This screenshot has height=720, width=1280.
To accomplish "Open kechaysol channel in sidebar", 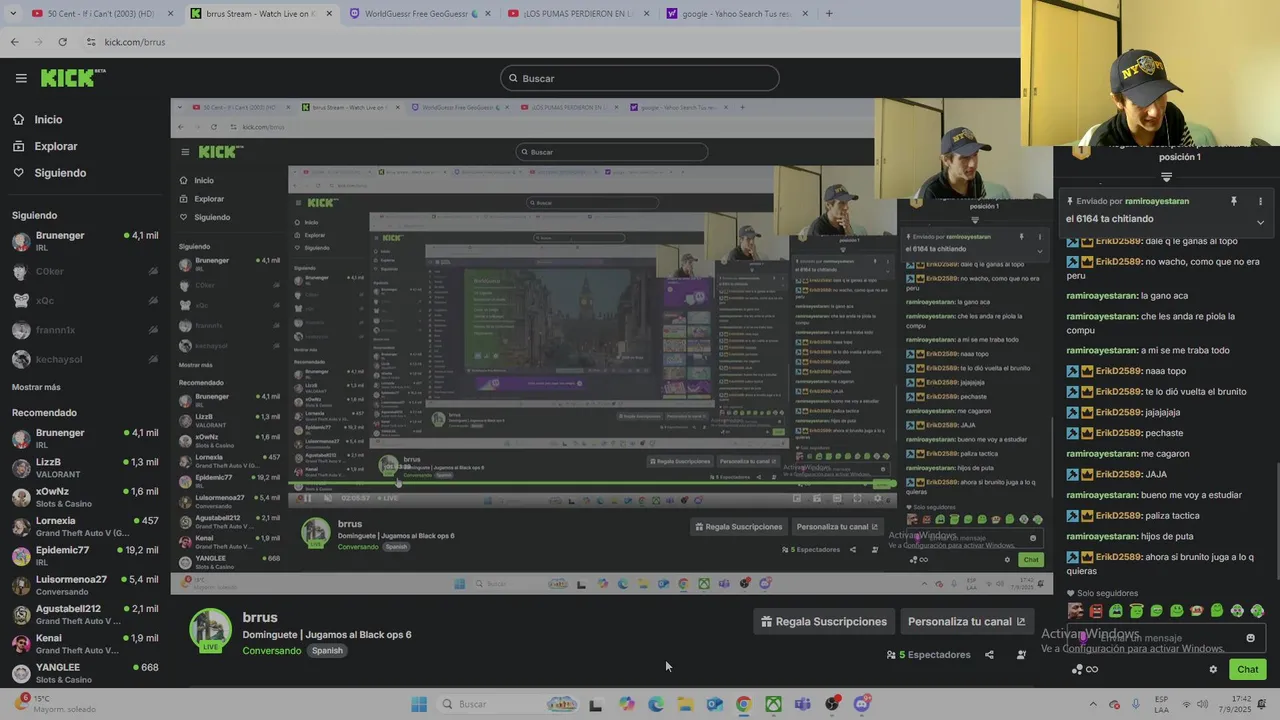I will click(x=85, y=359).
